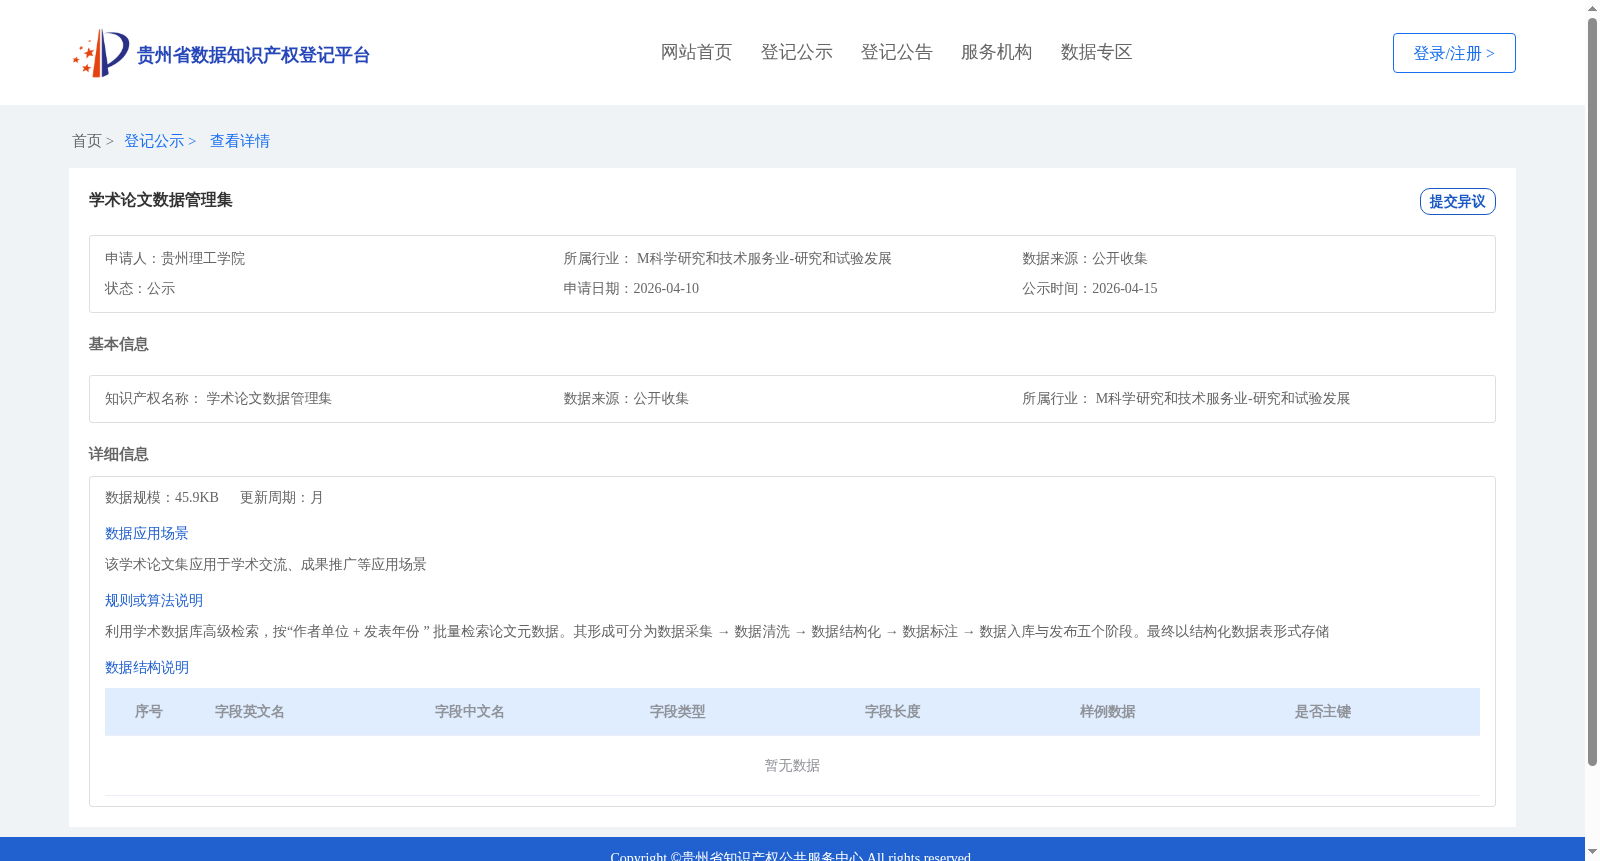Click 数据规模：45.9KB text

click(x=162, y=497)
